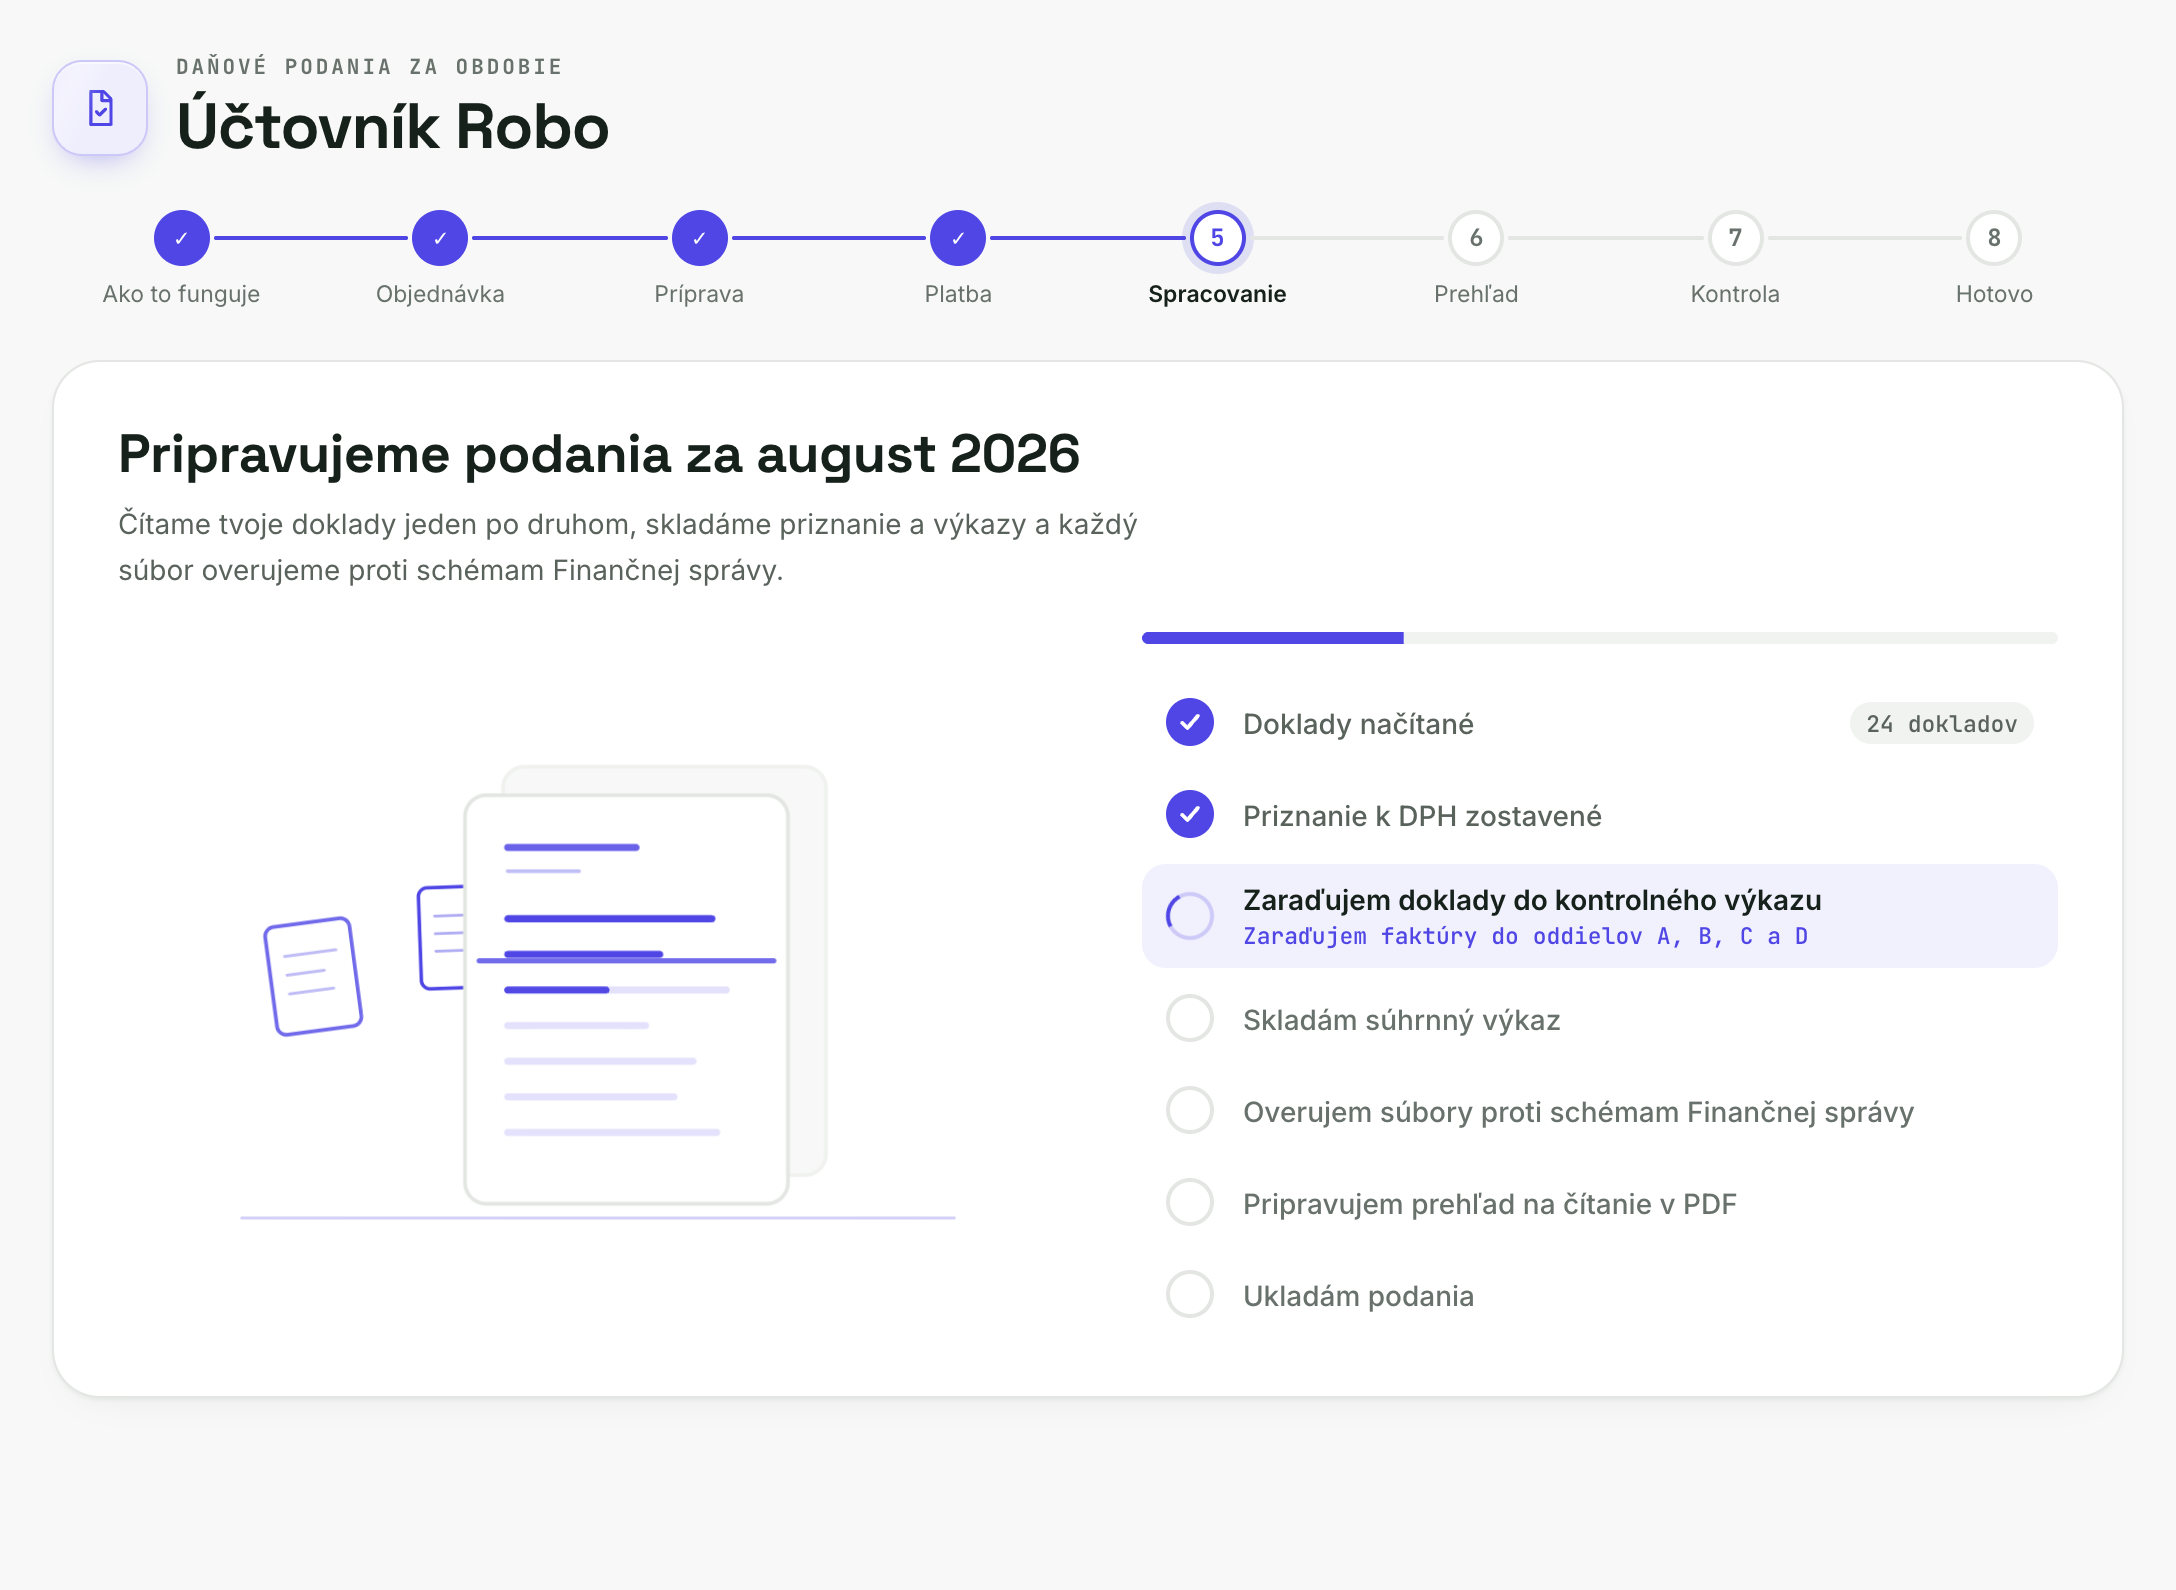
Task: Return to the Platba step
Action: 958,238
